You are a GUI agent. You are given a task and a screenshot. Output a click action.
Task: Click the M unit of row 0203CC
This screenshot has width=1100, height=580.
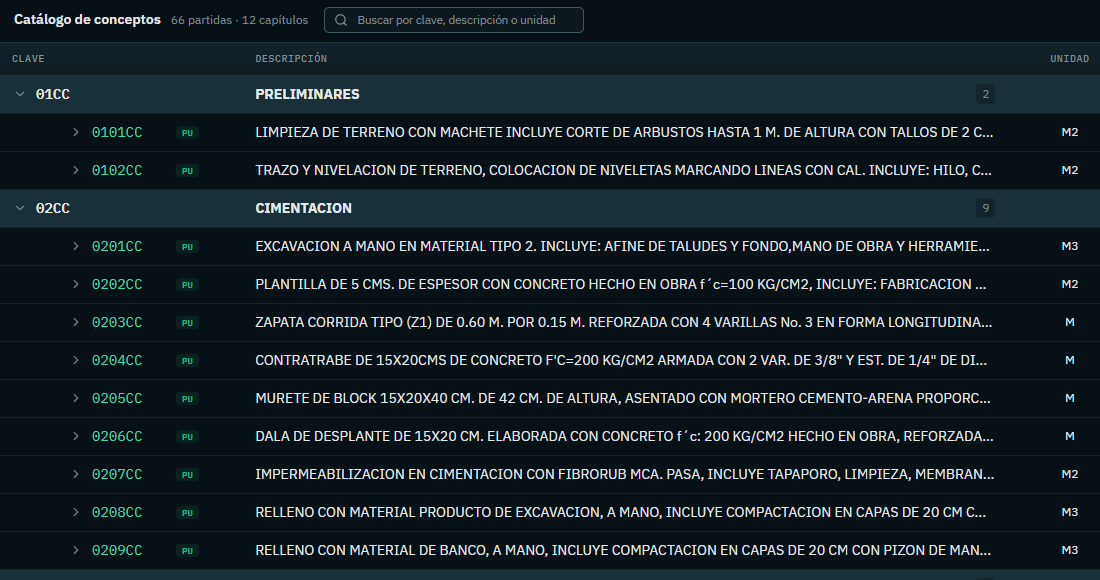(1069, 322)
